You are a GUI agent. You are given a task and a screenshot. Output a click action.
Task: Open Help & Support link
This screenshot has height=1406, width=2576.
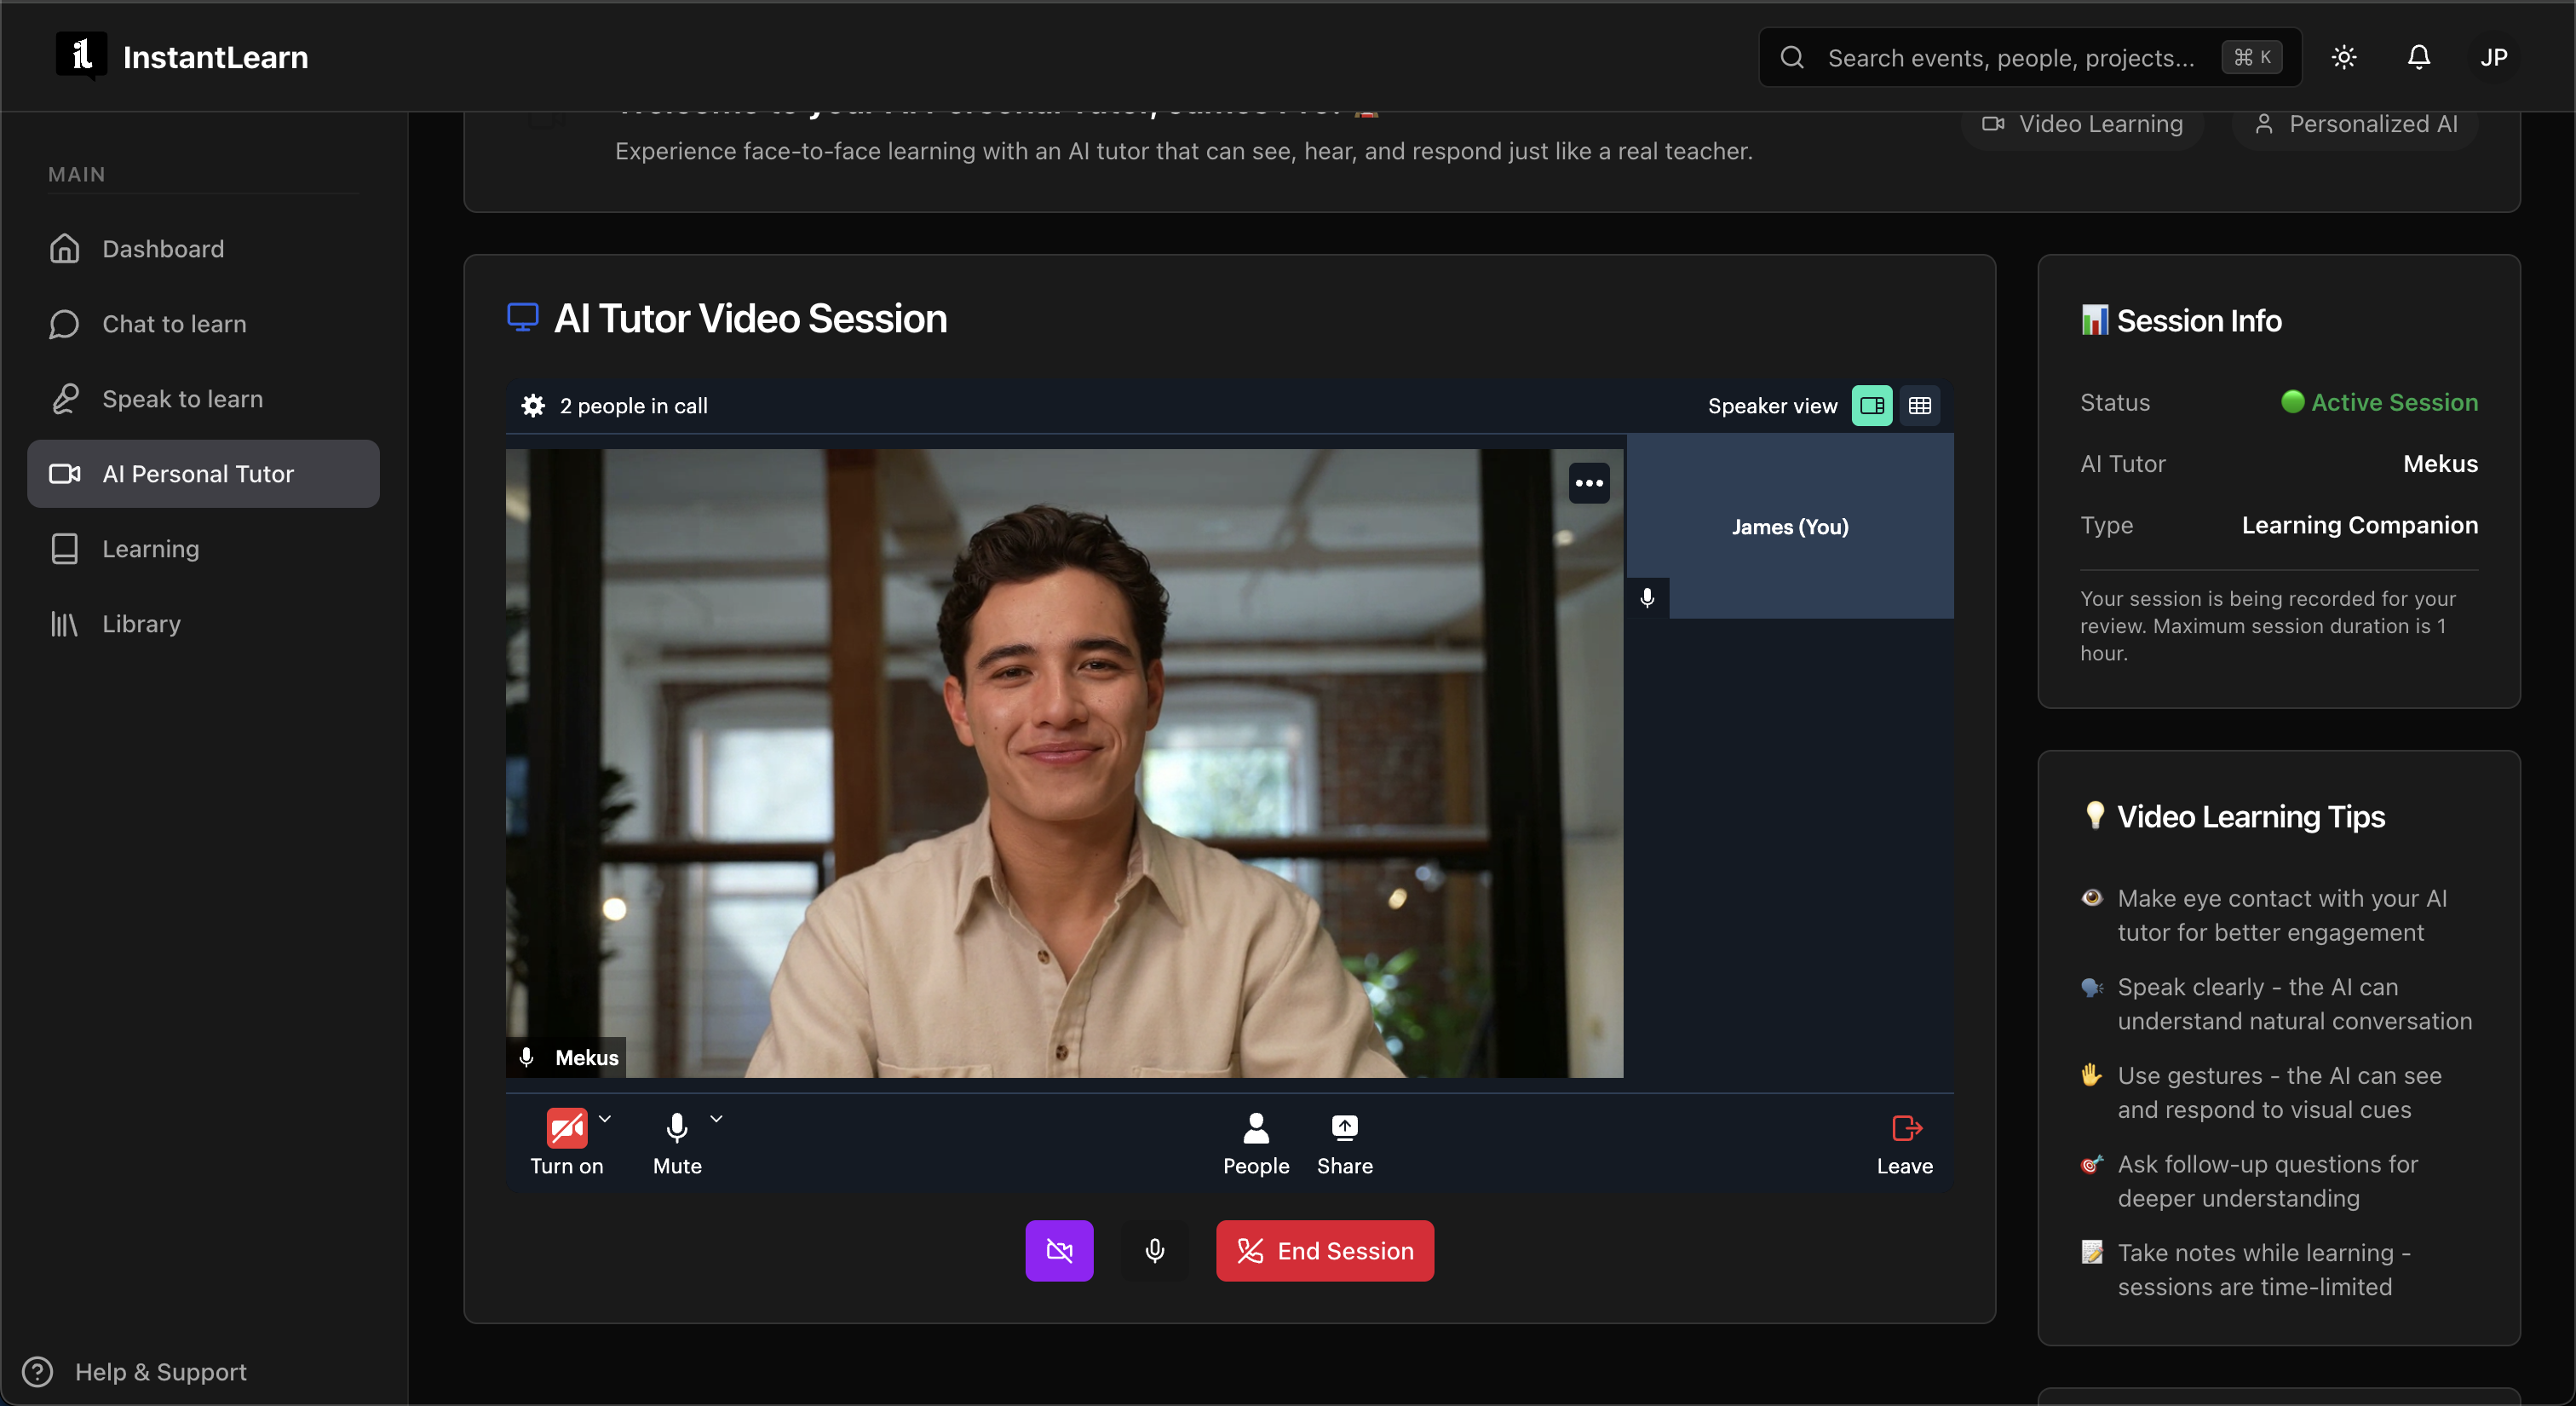tap(160, 1371)
